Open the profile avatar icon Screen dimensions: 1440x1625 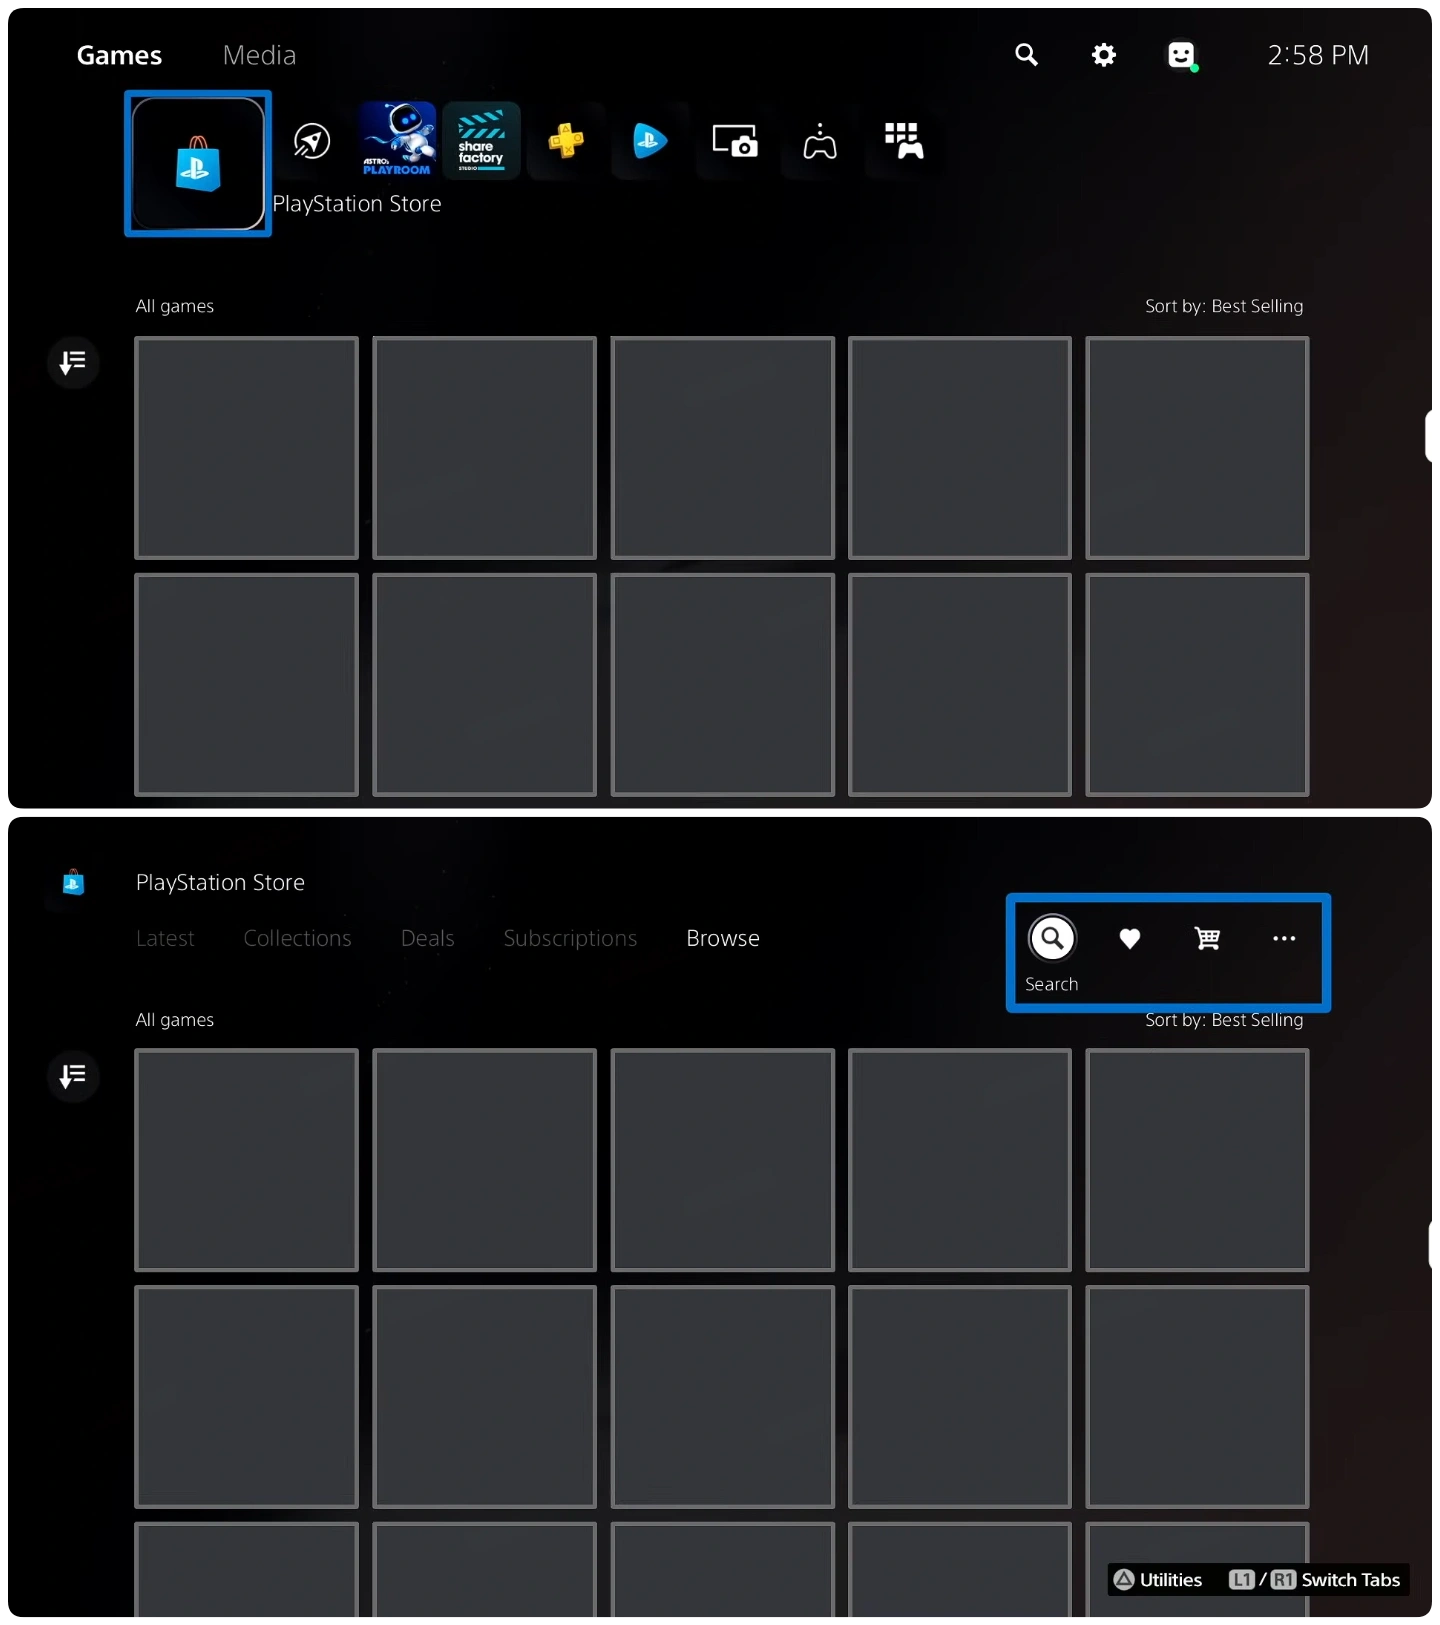coord(1182,56)
